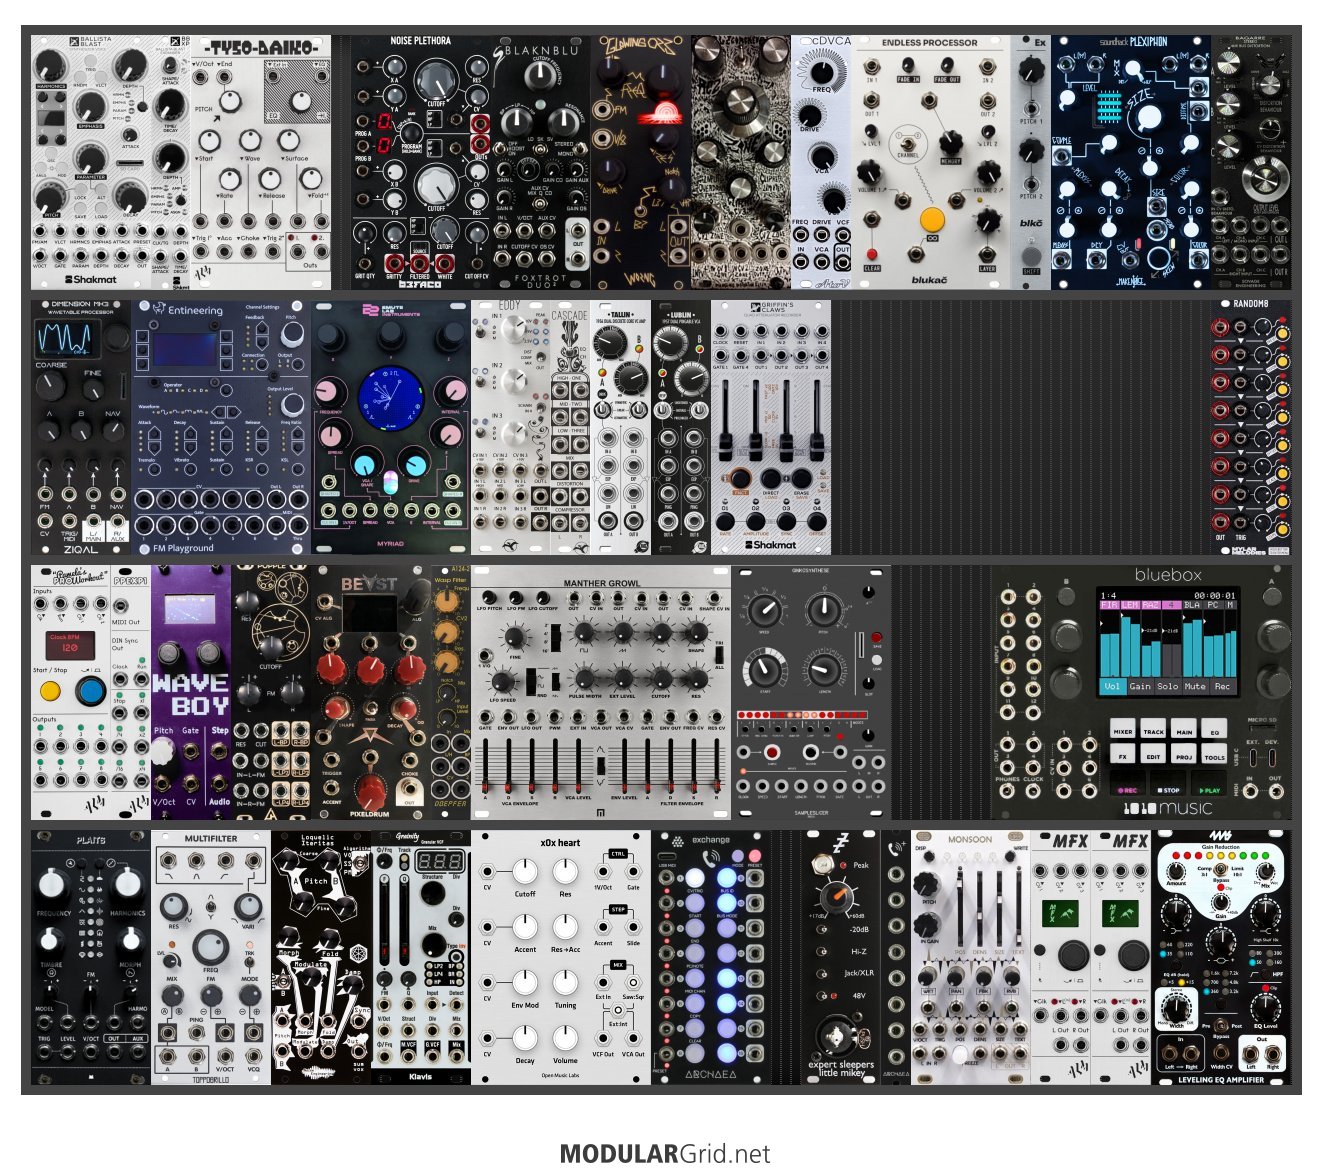Click the Zz logo on little mikey
The height and width of the screenshot is (1175, 1332).
[x=841, y=843]
